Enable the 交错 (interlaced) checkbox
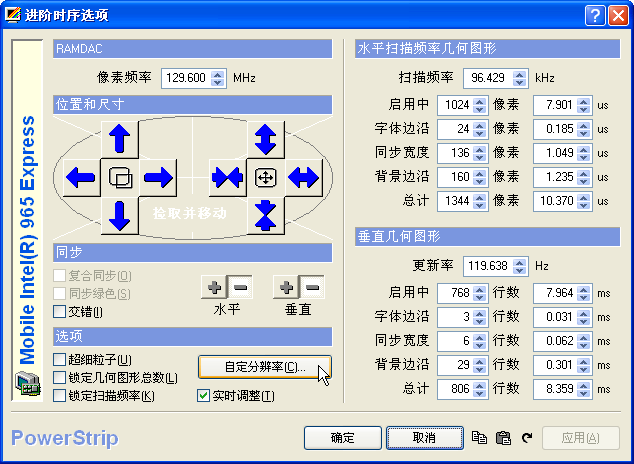 coord(60,311)
